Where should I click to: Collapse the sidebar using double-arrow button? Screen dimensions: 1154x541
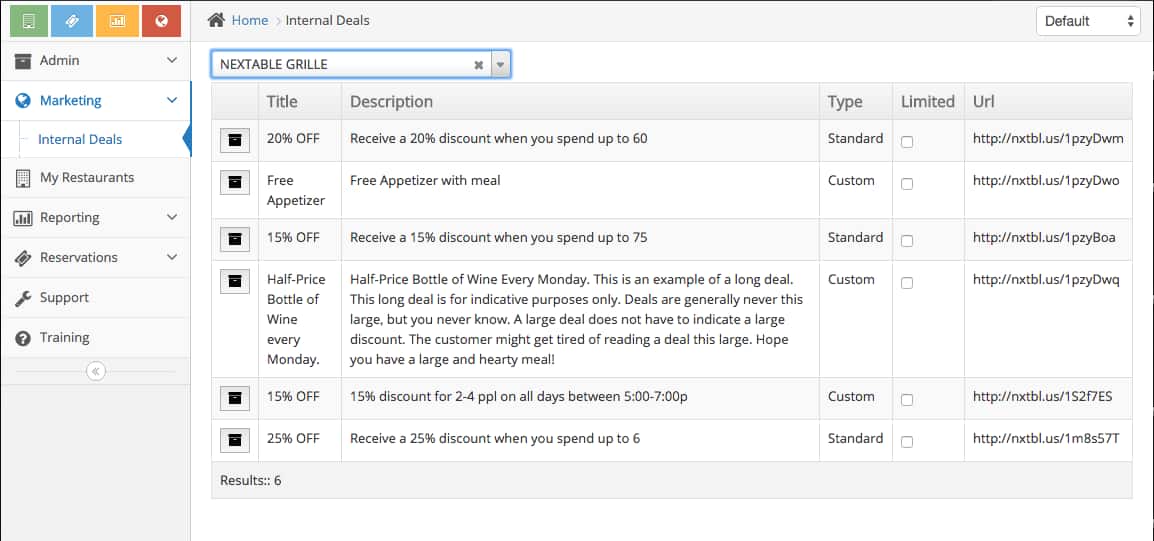[95, 371]
